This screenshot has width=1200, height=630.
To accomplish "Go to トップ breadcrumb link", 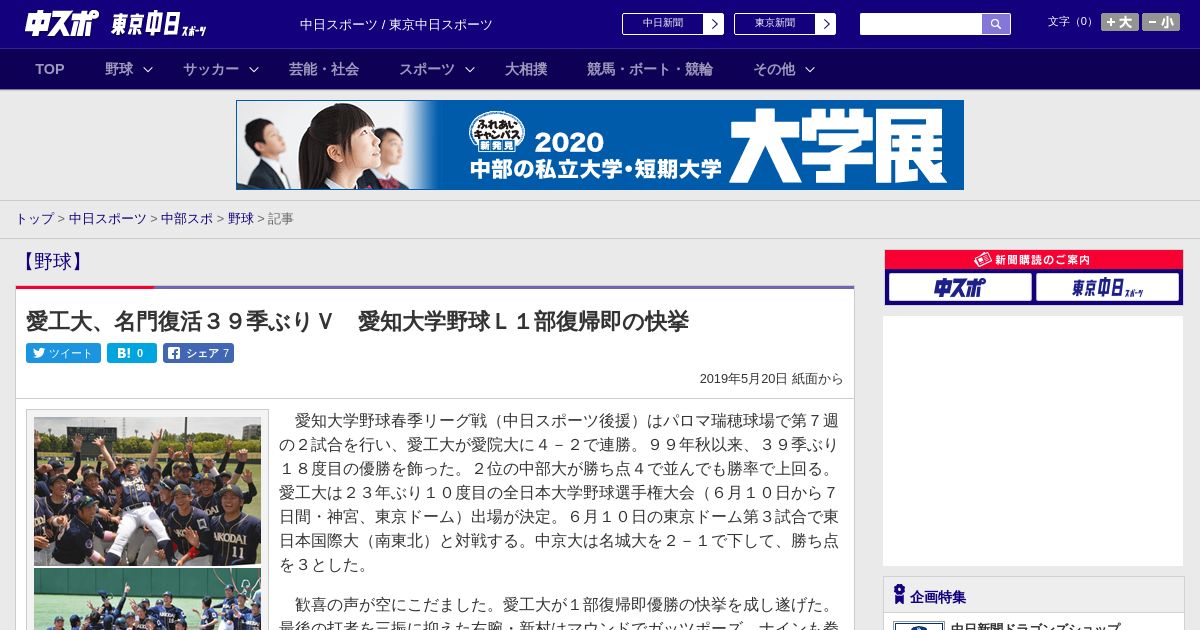I will click(34, 218).
